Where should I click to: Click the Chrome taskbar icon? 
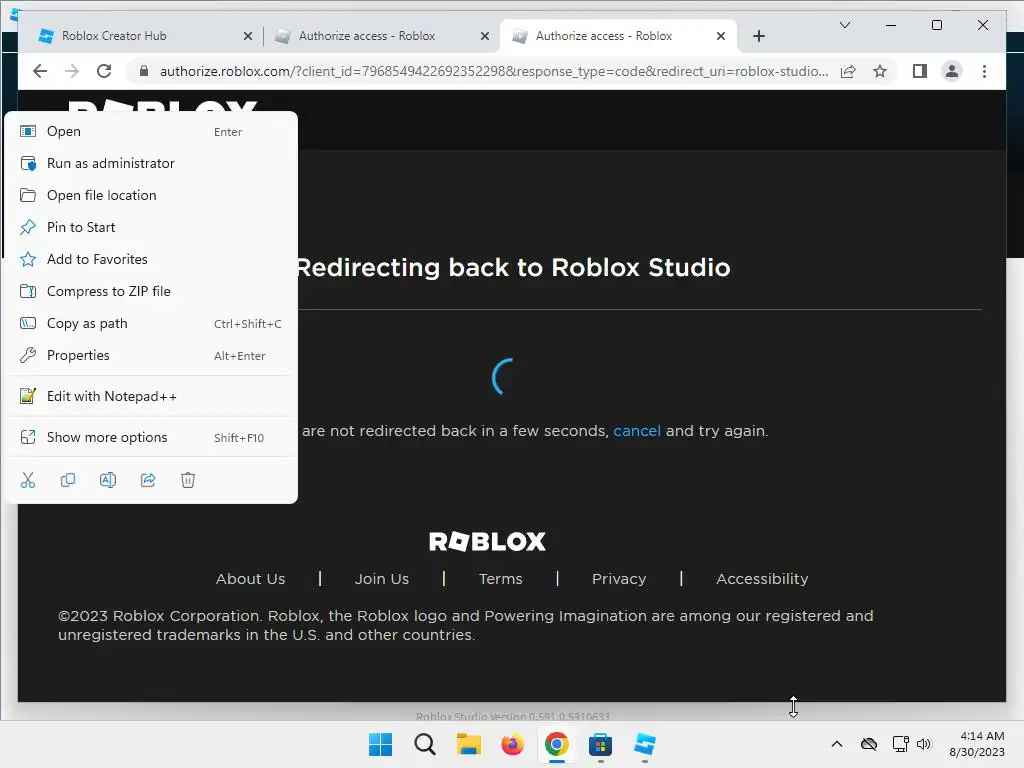coord(556,744)
